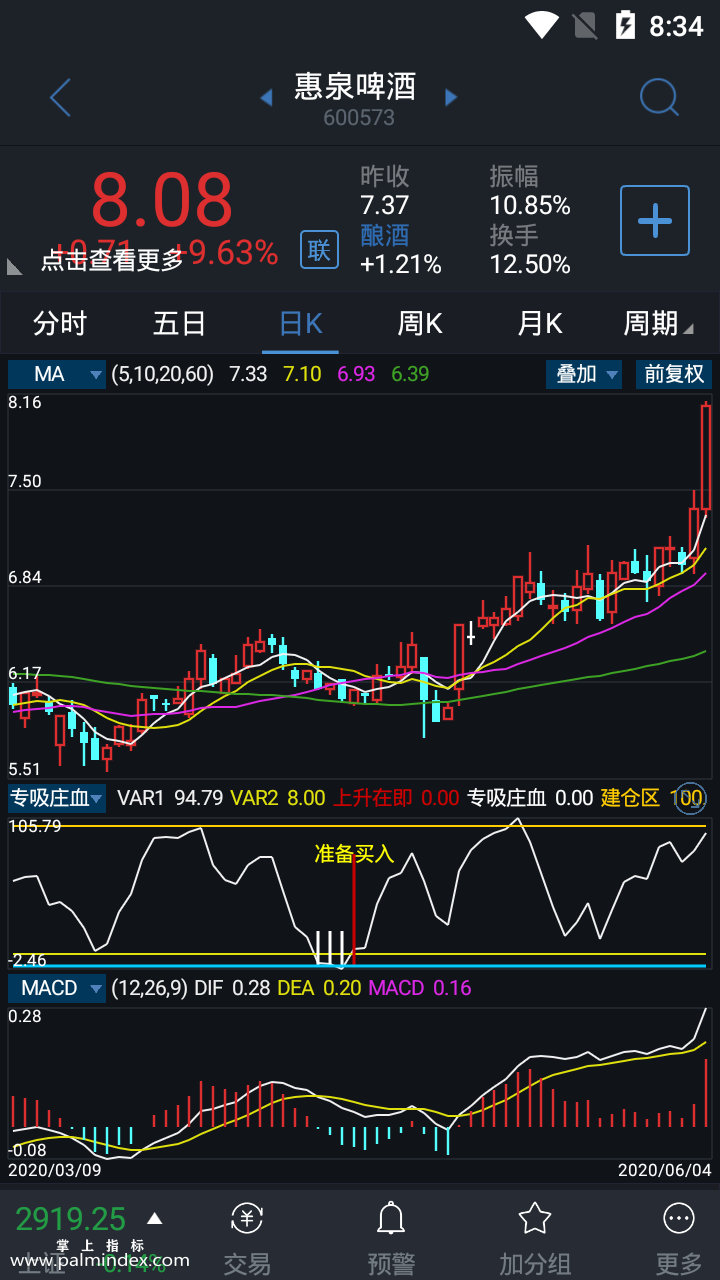This screenshot has height=1280, width=720.
Task: Add stock to watchlist with plus button
Action: (x=655, y=220)
